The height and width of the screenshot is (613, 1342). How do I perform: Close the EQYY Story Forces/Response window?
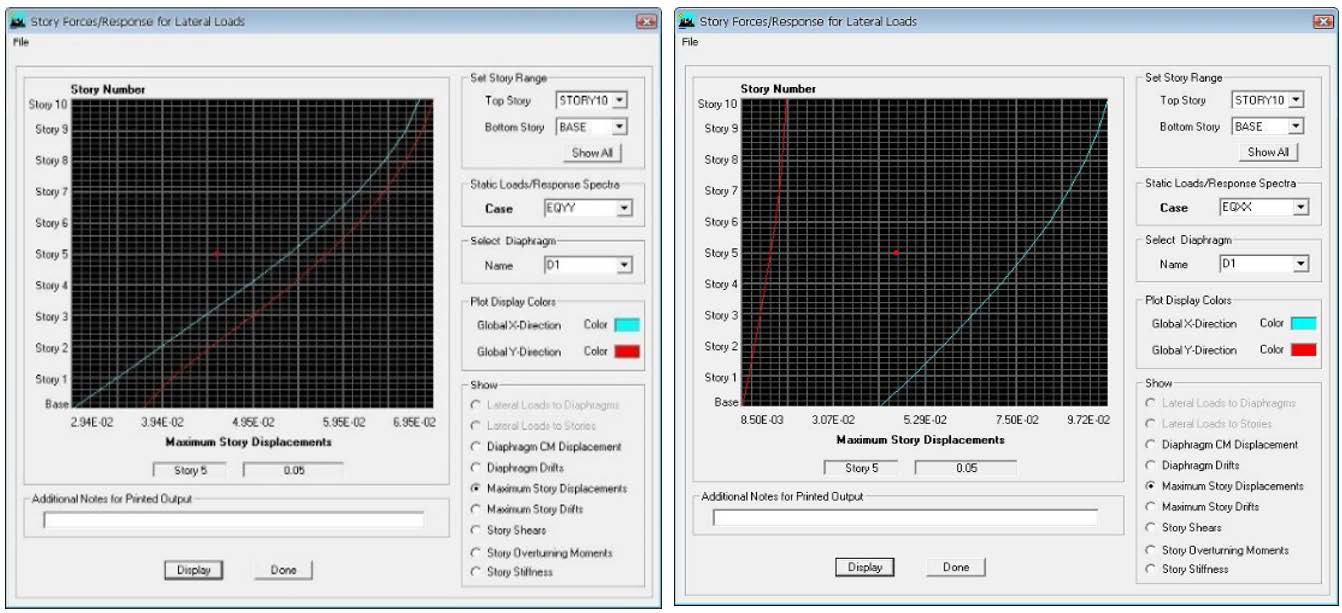pos(647,21)
